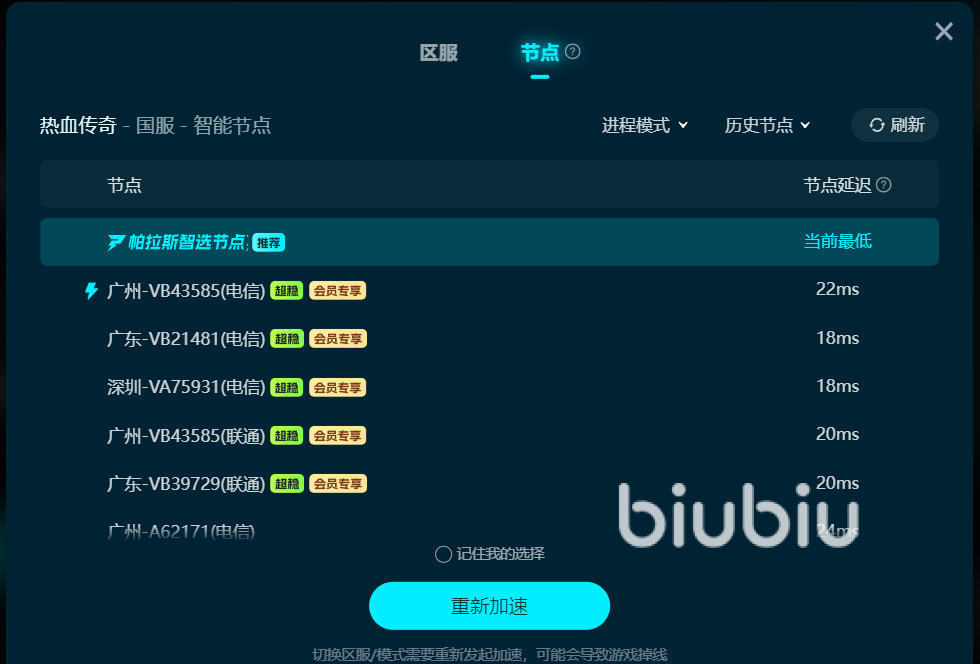Image resolution: width=980 pixels, height=664 pixels.
Task: Open the 进程模式 dropdown
Action: 644,125
